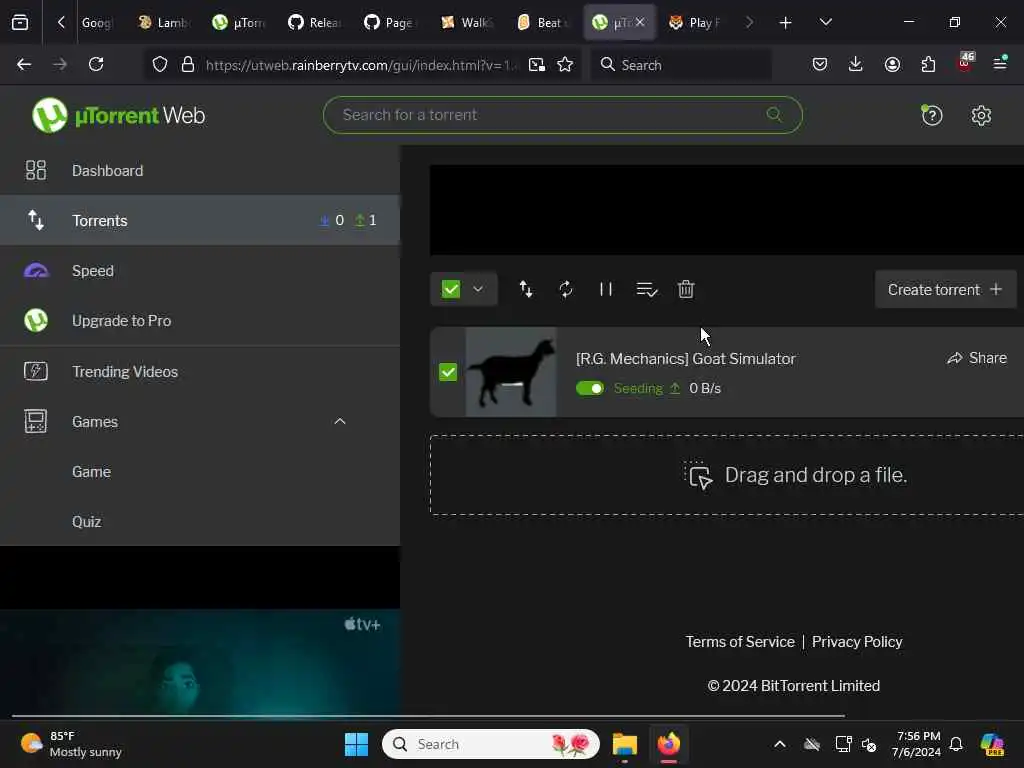The image size is (1024, 768).
Task: Open Trending Videos sidebar item
Action: pyautogui.click(x=200, y=371)
